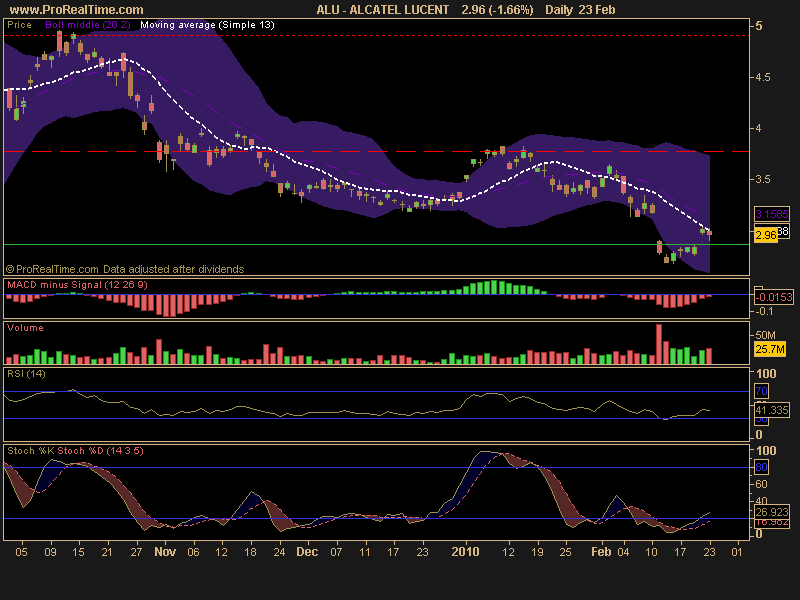800x600 pixels.
Task: Select the MACD minus Signal (12 26 9) label
Action: pyautogui.click(x=77, y=285)
